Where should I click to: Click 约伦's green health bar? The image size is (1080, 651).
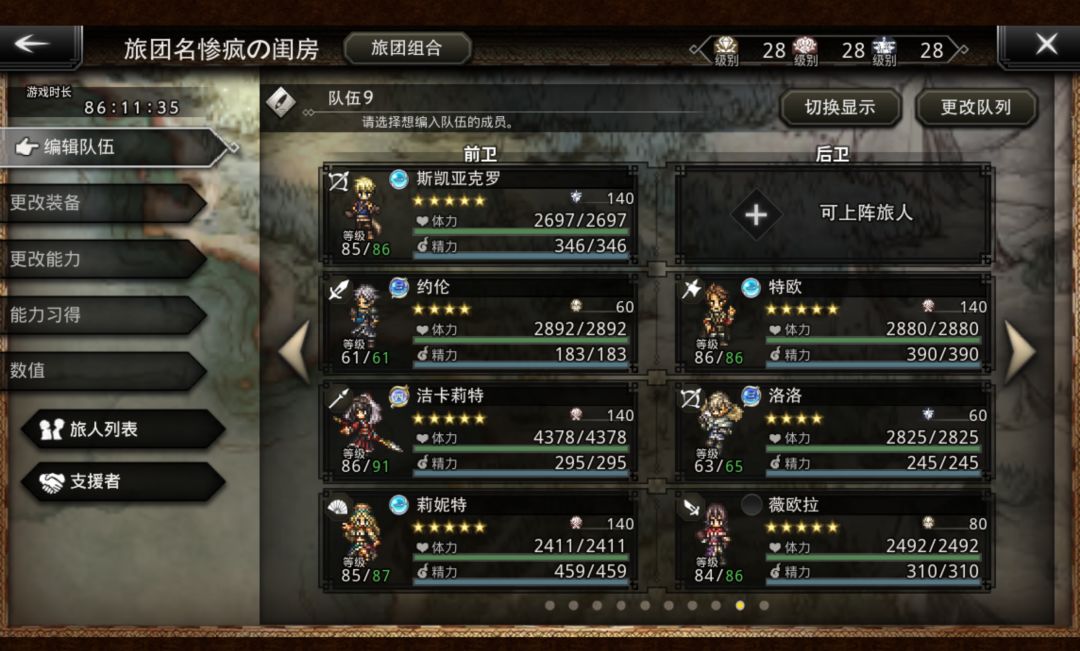[x=521, y=340]
